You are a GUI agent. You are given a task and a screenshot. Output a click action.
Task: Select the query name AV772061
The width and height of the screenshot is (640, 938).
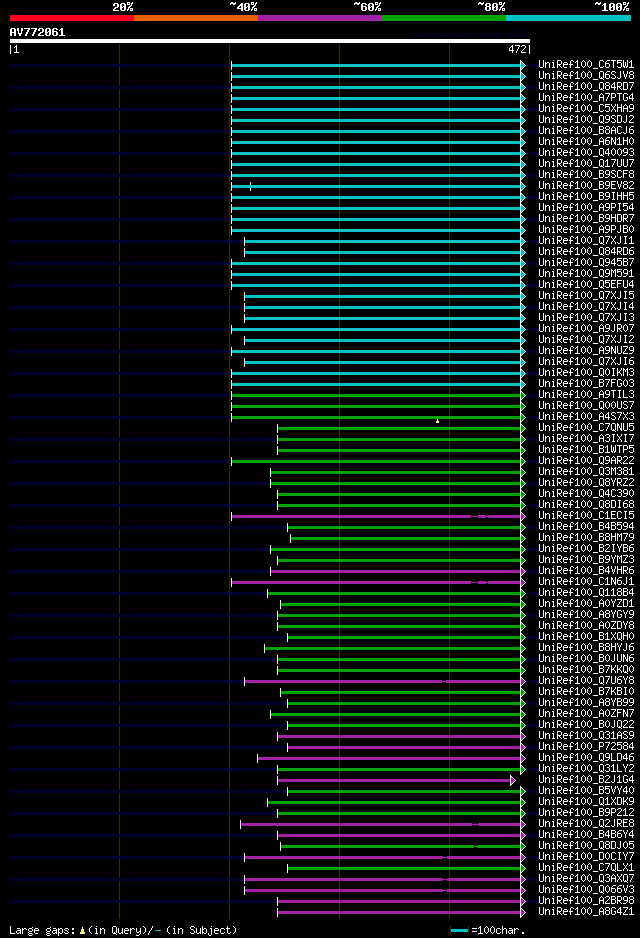37,32
